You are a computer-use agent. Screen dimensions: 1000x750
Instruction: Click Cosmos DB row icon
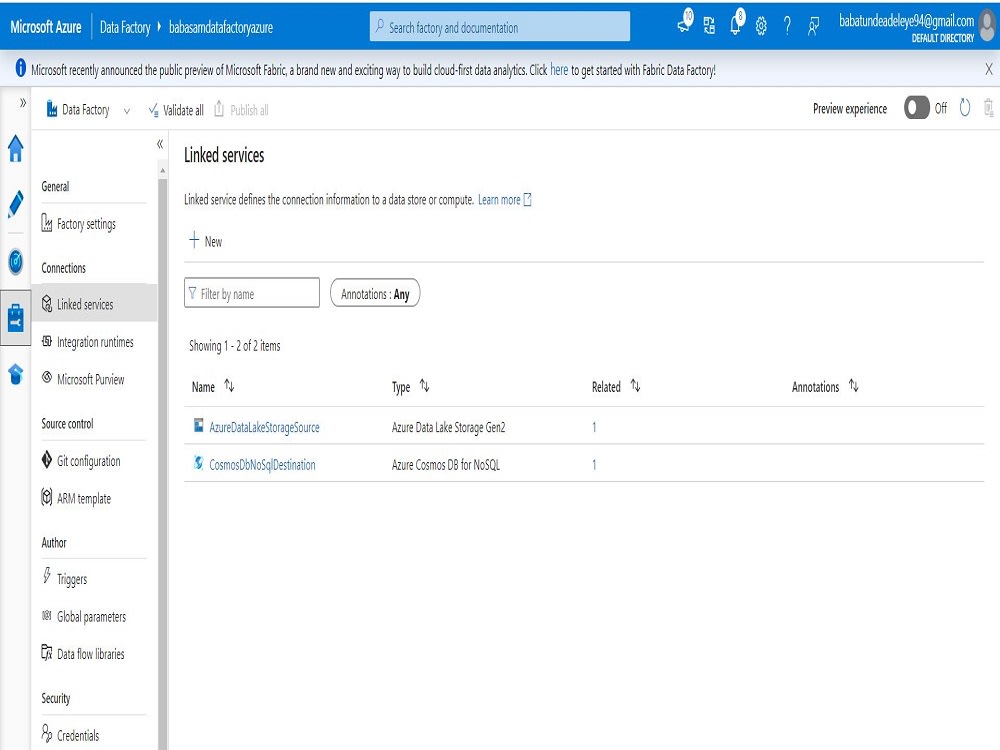199,462
